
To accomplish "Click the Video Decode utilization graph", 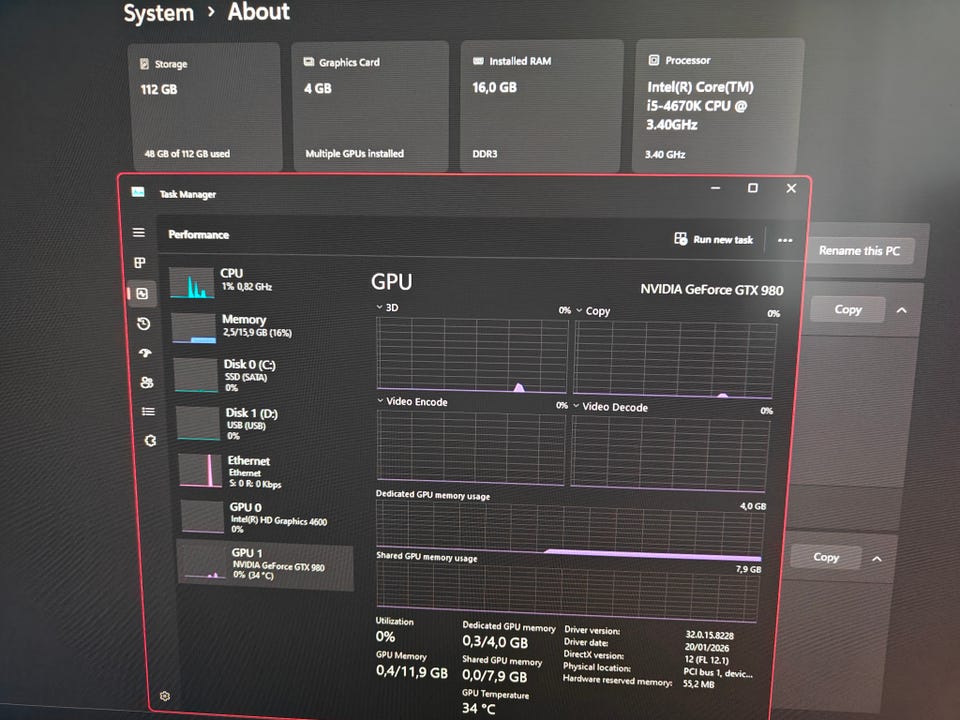I will pyautogui.click(x=670, y=453).
